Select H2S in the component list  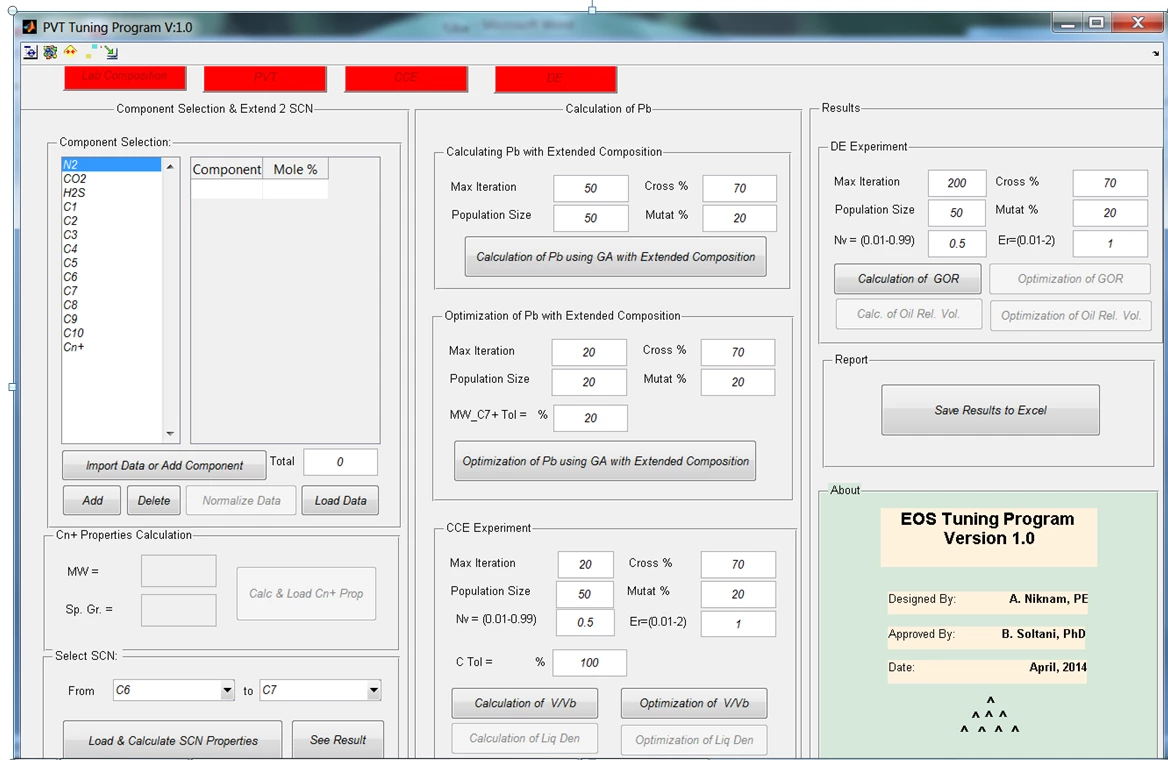75,193
